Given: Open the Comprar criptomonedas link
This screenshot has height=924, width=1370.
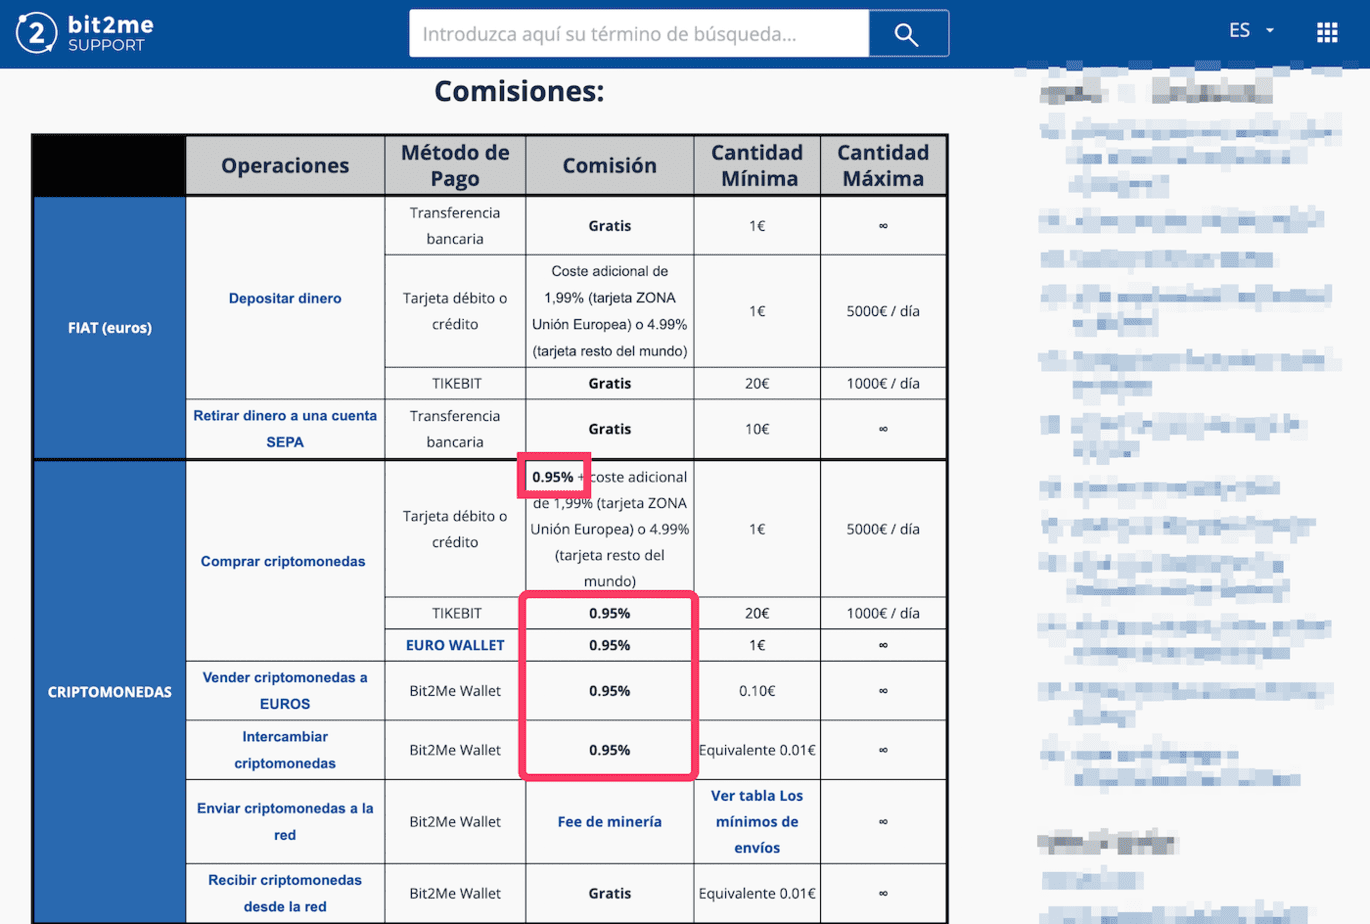Looking at the screenshot, I should click(x=283, y=561).
